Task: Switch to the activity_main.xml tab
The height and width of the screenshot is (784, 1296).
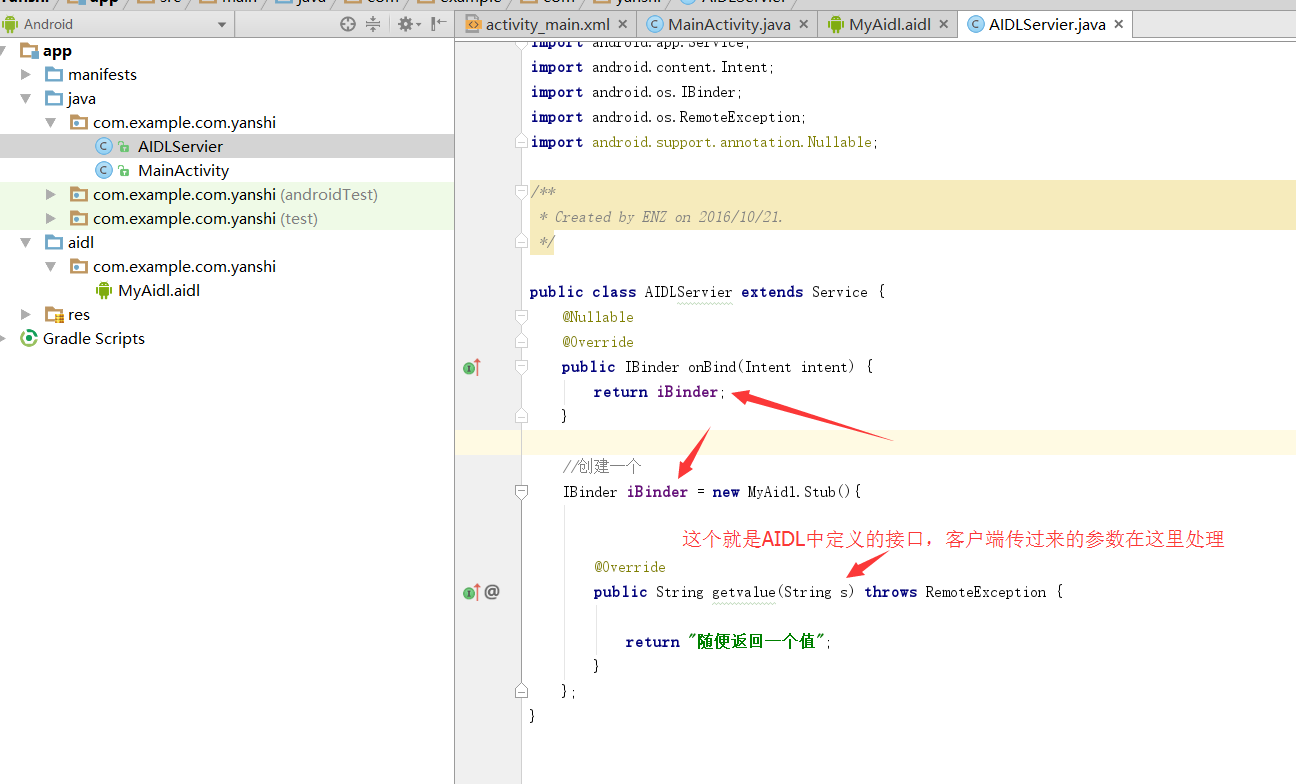Action: 547,24
